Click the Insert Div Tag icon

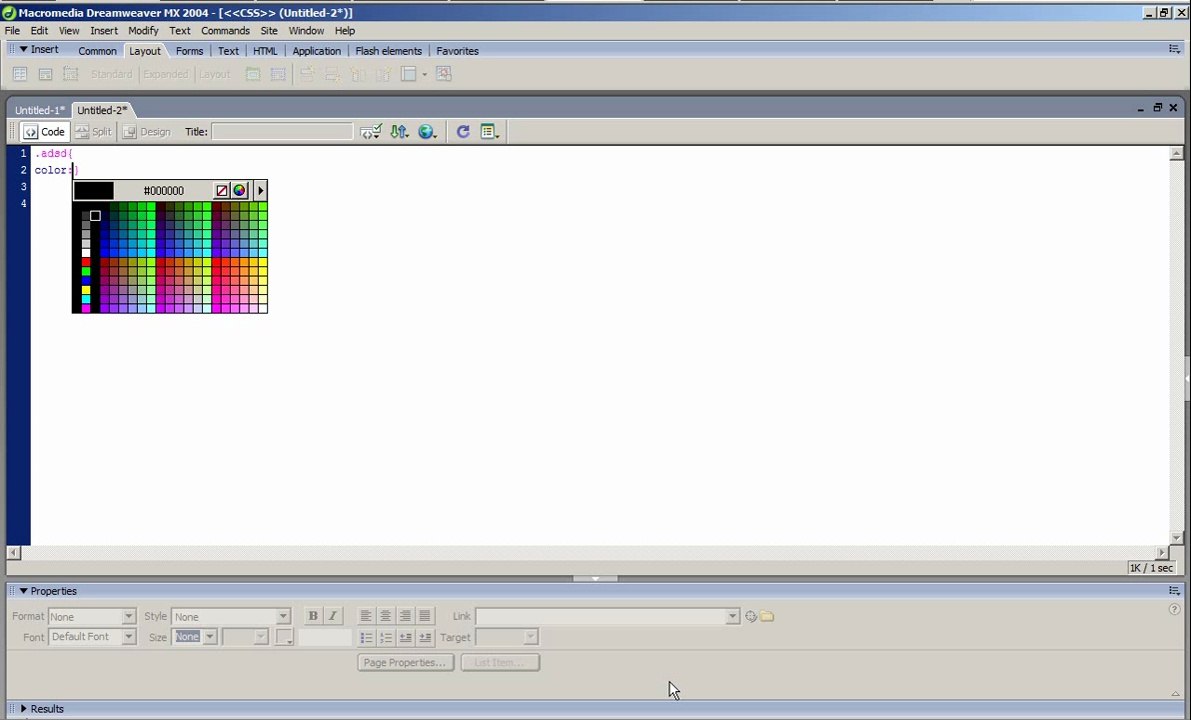[x=46, y=74]
